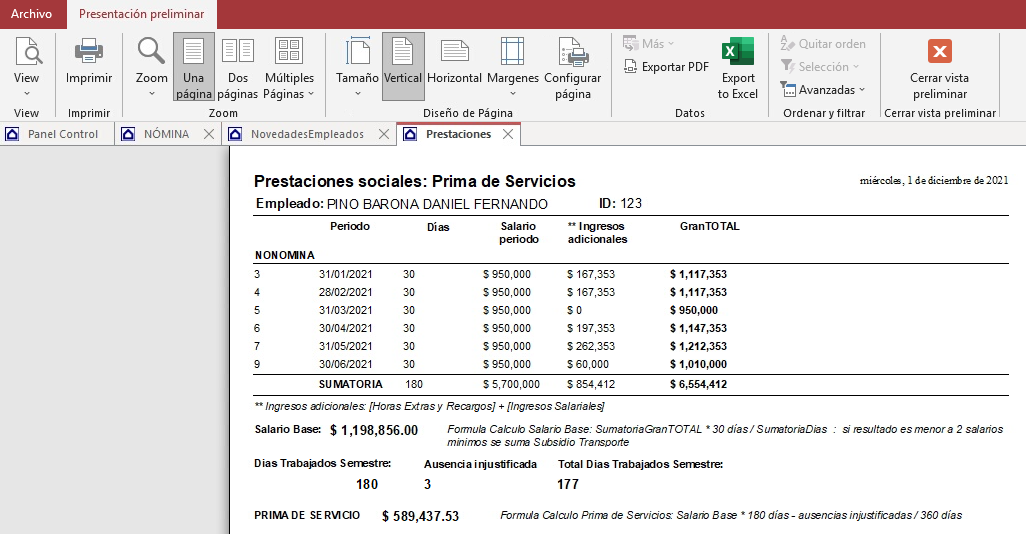1026x534 pixels.
Task: Click the Cerrar vista preliminar icon
Action: tap(939, 52)
